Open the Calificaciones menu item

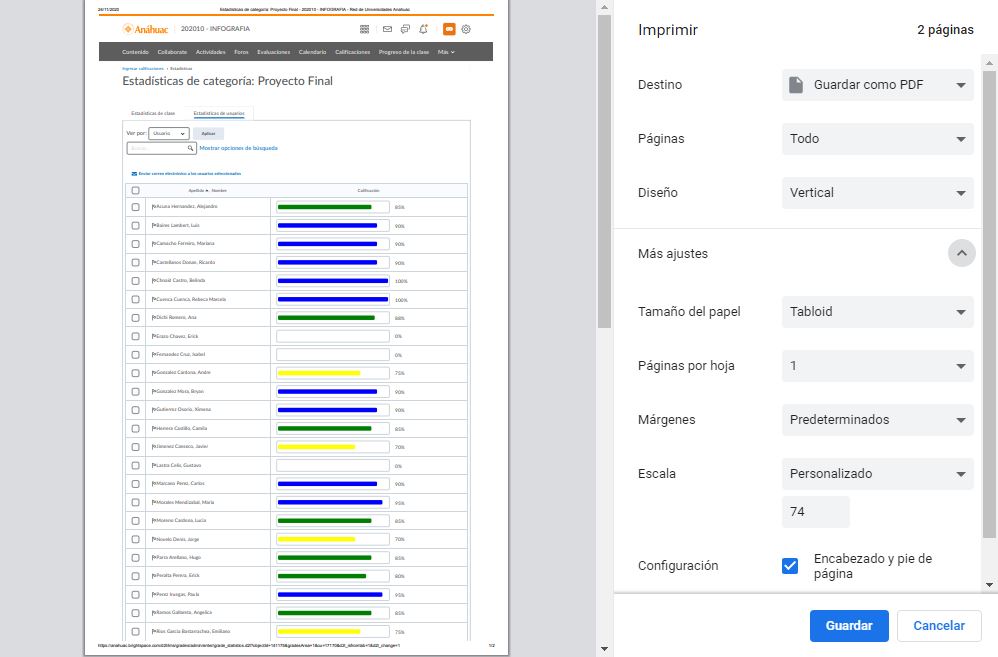[352, 52]
